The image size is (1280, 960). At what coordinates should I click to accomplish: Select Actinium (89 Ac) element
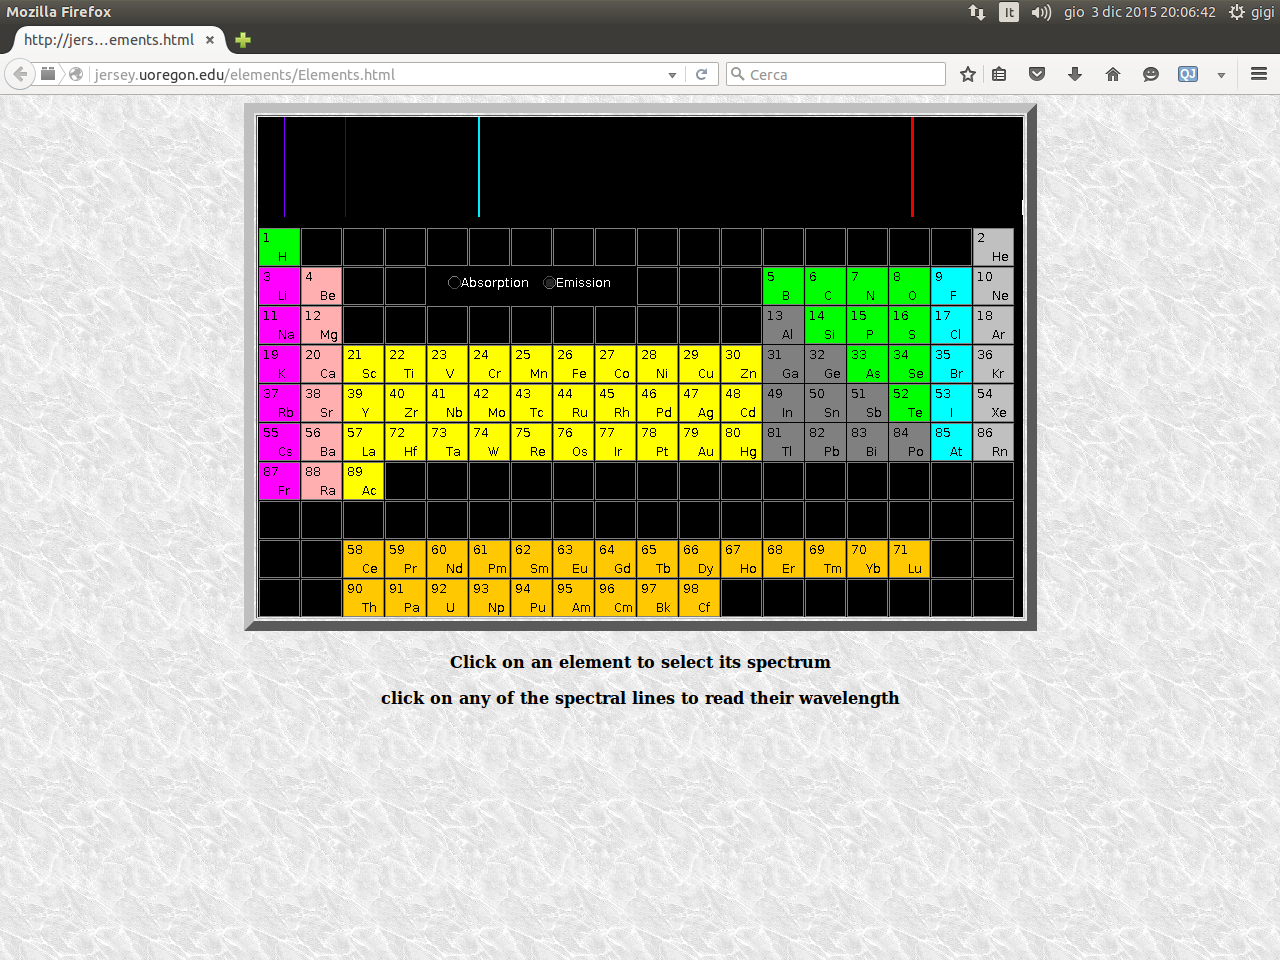click(364, 481)
